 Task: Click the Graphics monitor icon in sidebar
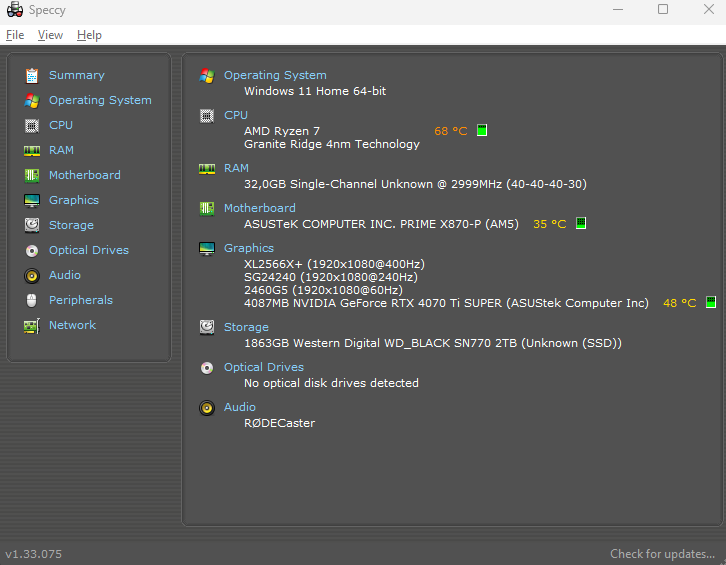click(31, 201)
